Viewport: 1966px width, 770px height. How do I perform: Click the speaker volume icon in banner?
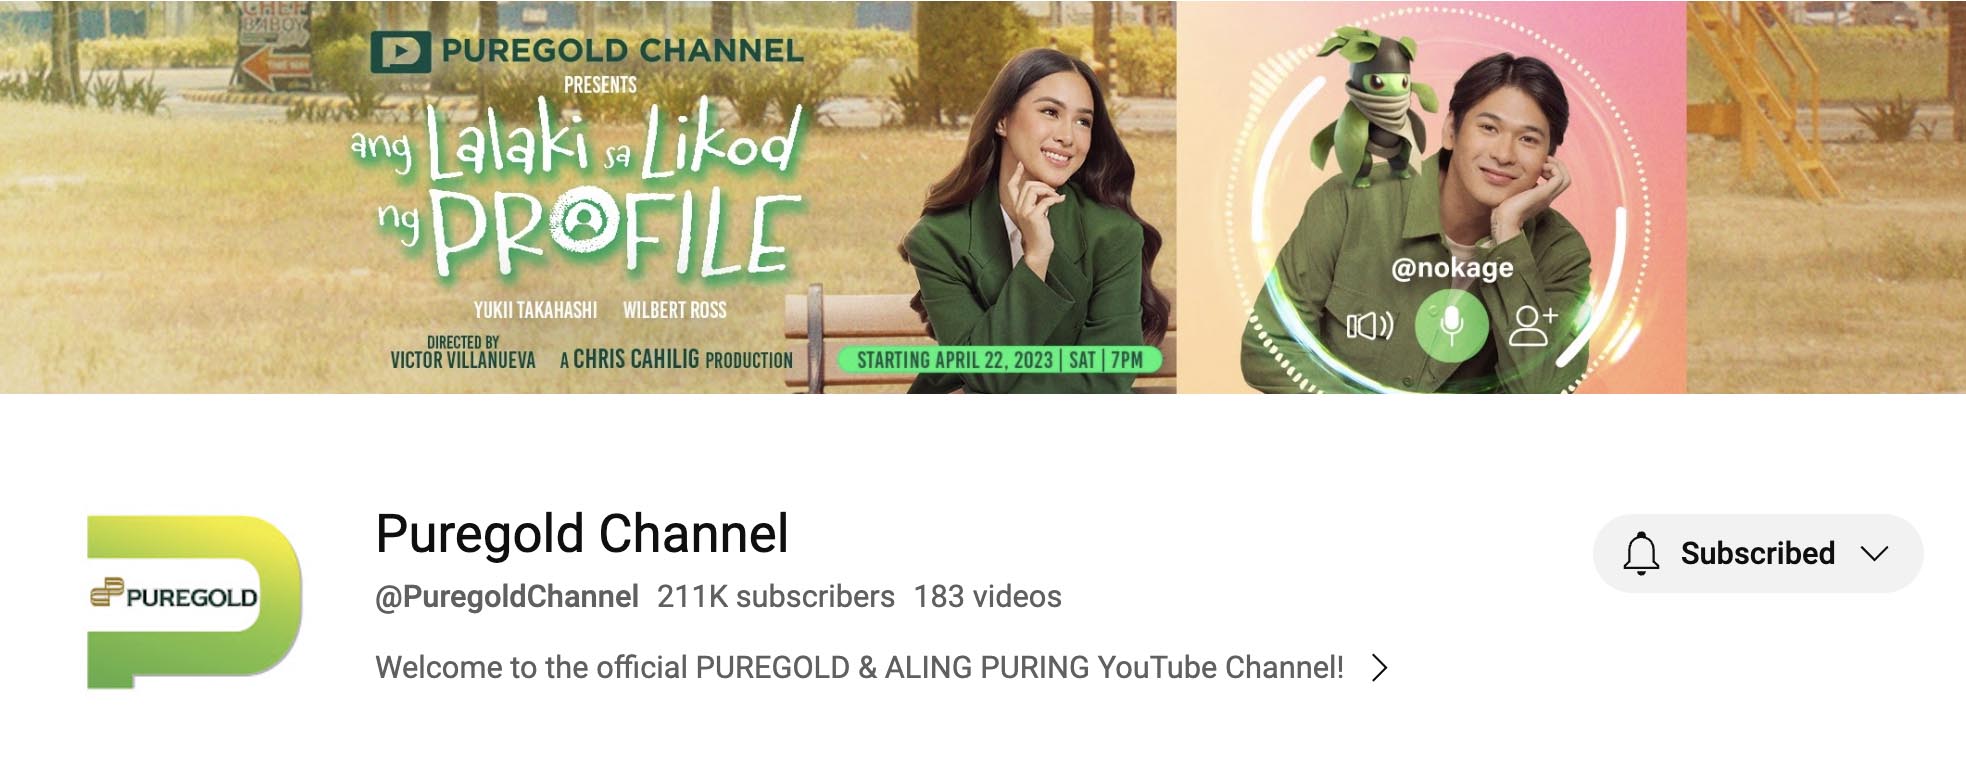(x=1370, y=326)
